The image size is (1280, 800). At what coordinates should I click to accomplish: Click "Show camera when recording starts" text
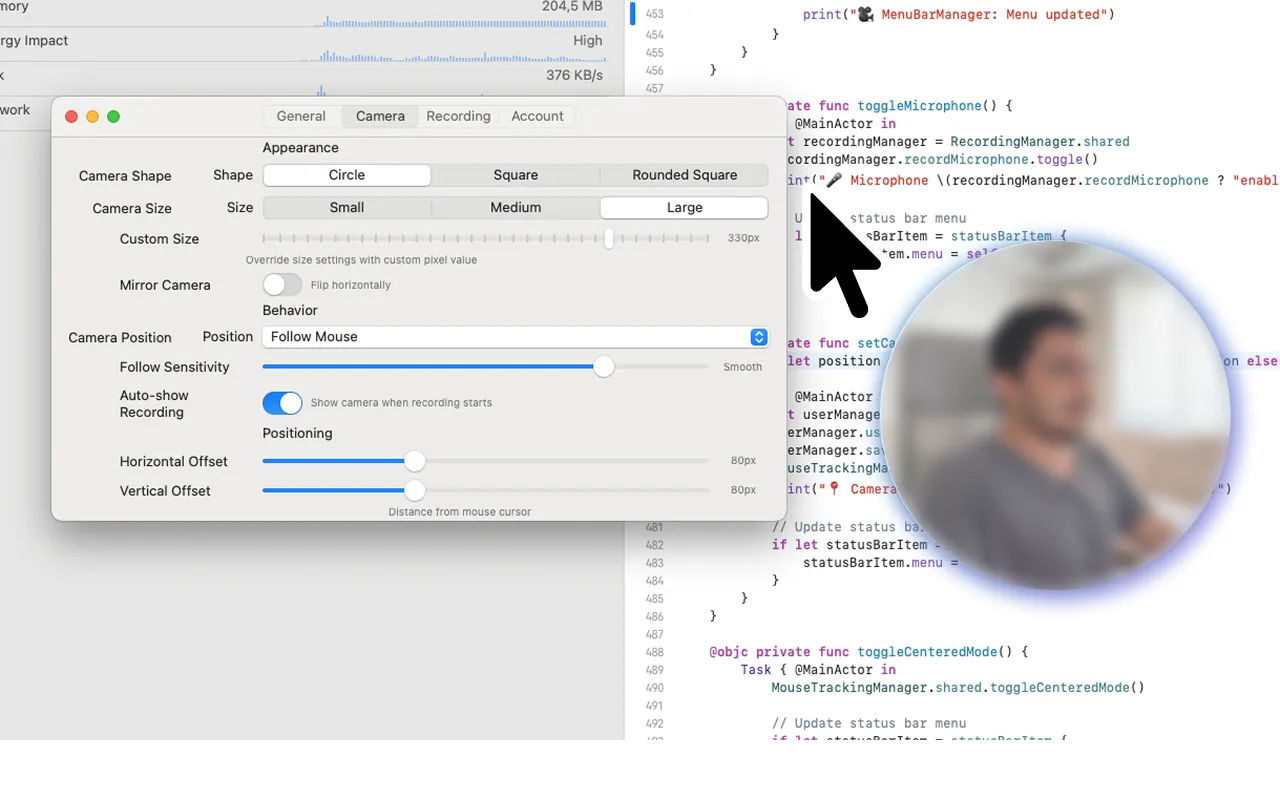click(401, 403)
